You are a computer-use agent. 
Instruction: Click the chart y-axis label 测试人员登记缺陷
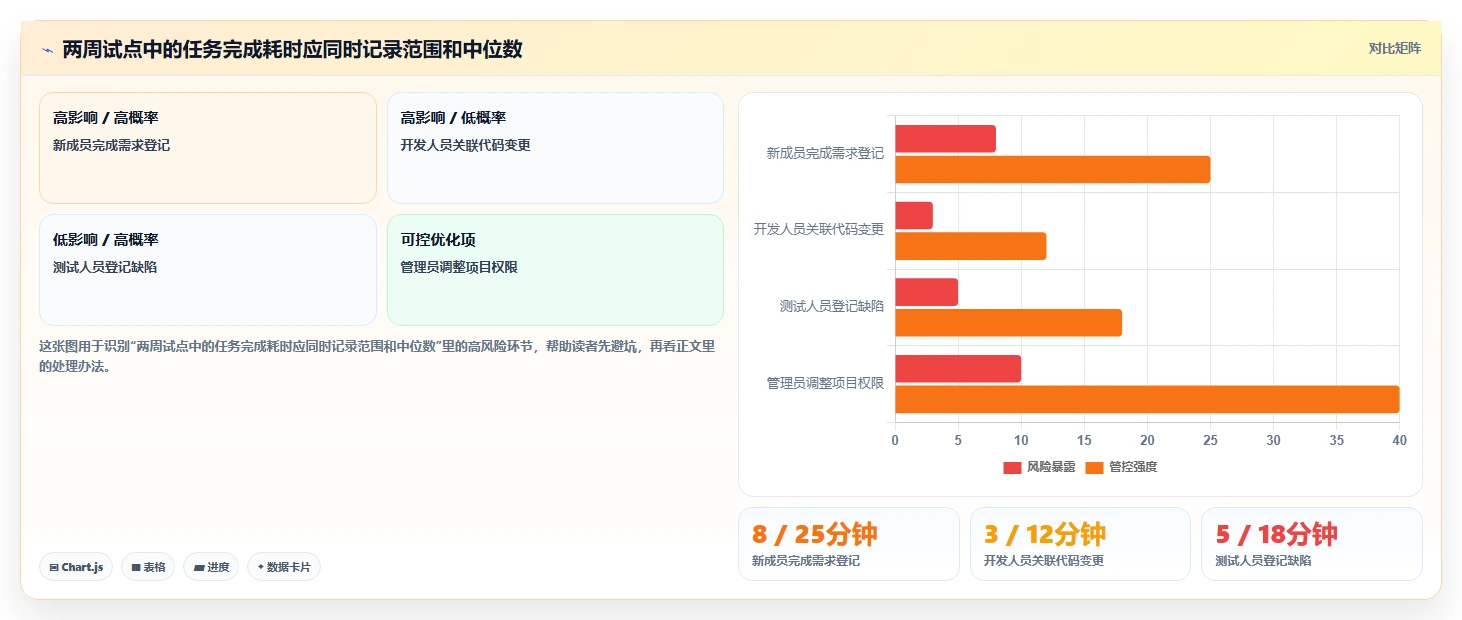[x=832, y=307]
